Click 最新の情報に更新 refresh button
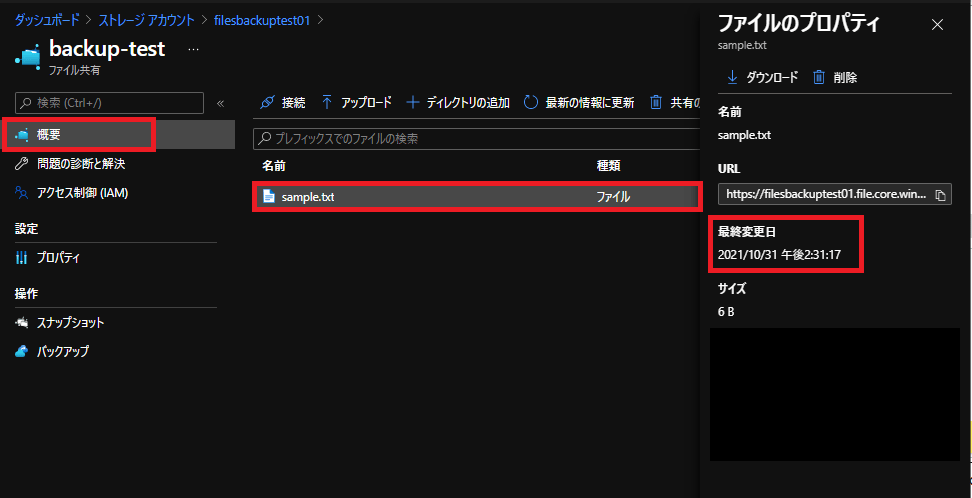The height and width of the screenshot is (498, 972). tap(579, 103)
